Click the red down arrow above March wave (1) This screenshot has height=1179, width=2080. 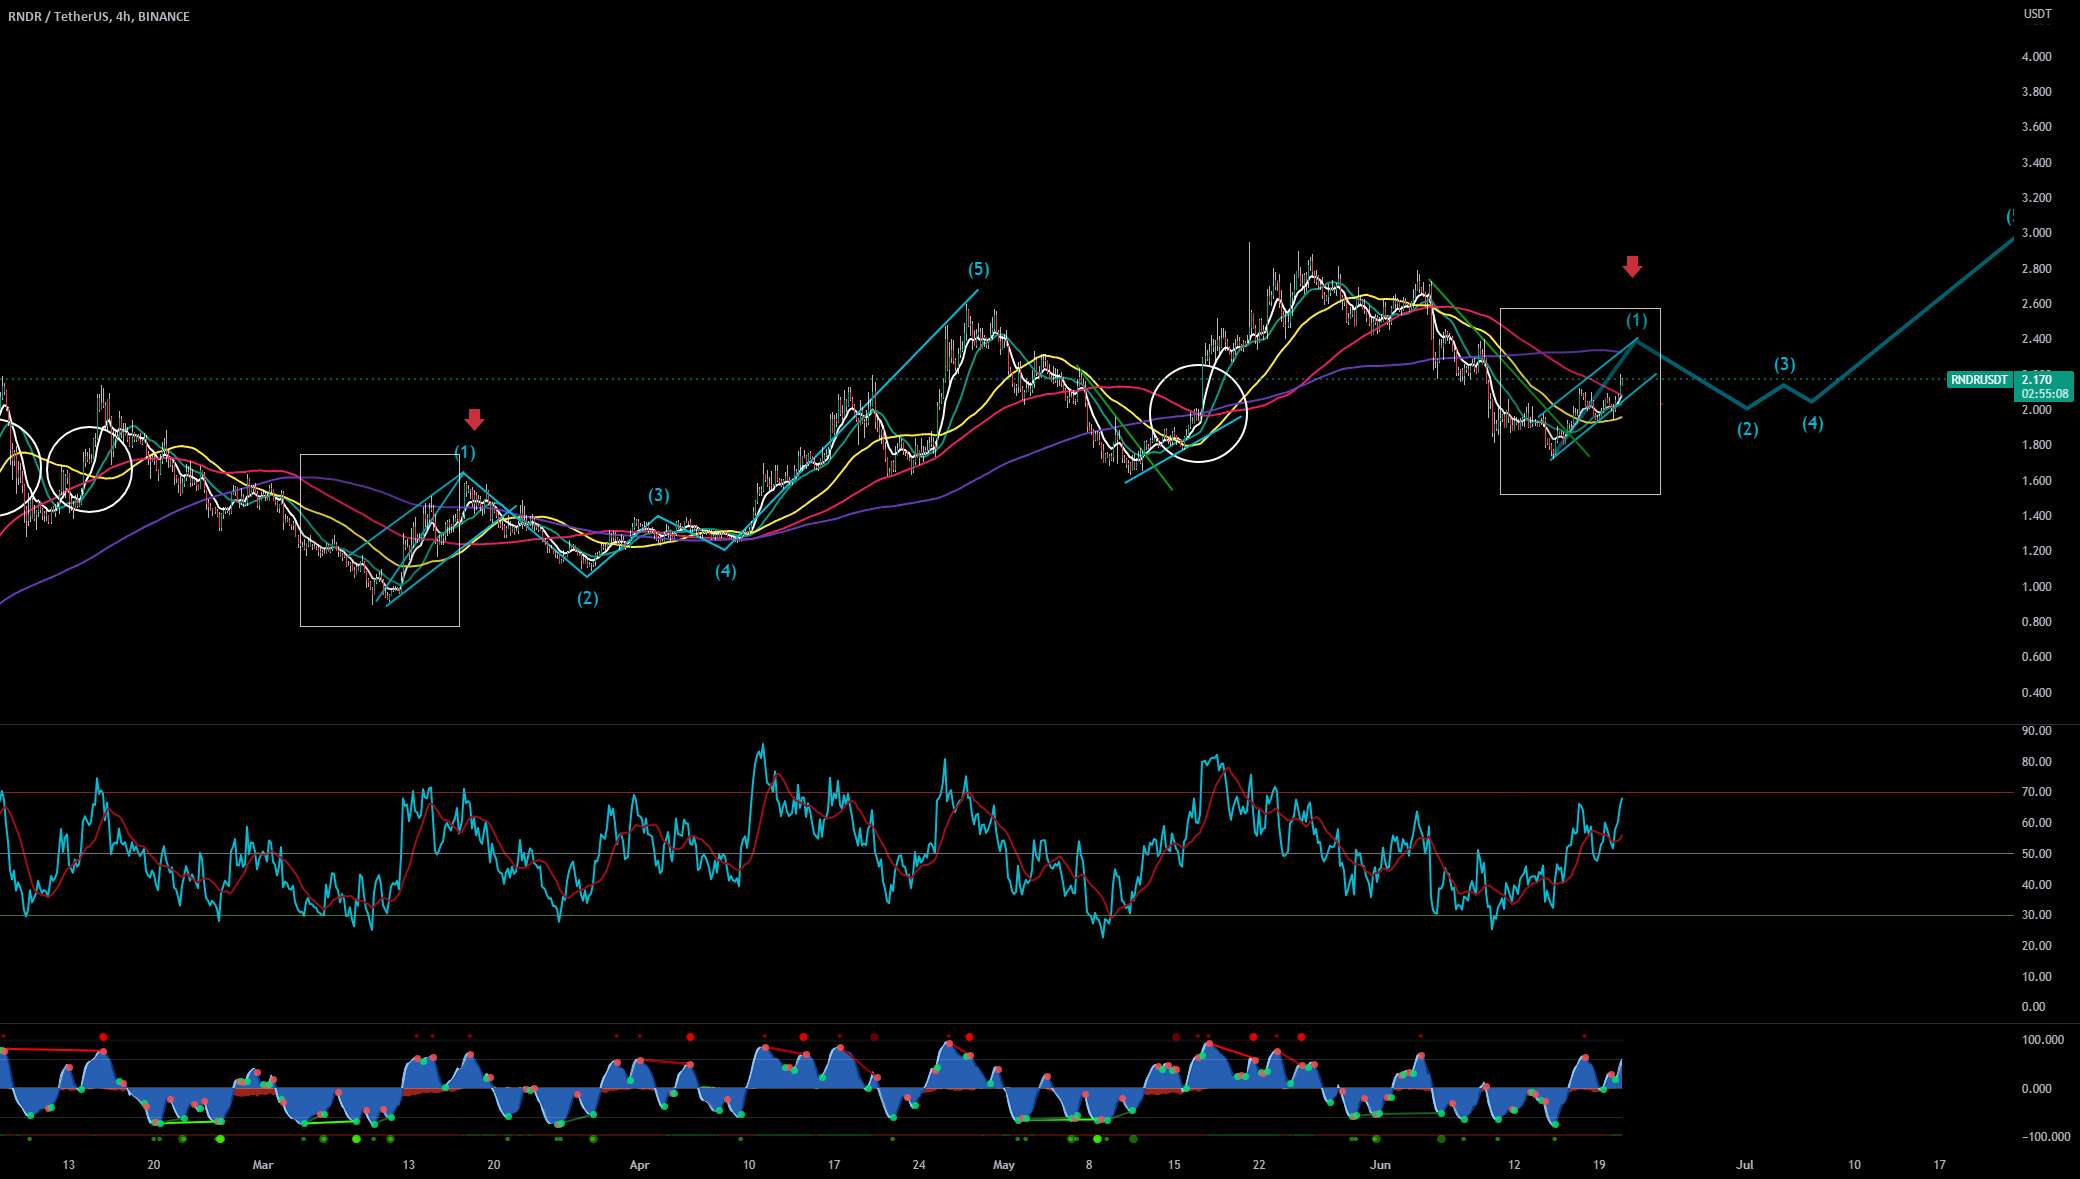[x=474, y=419]
